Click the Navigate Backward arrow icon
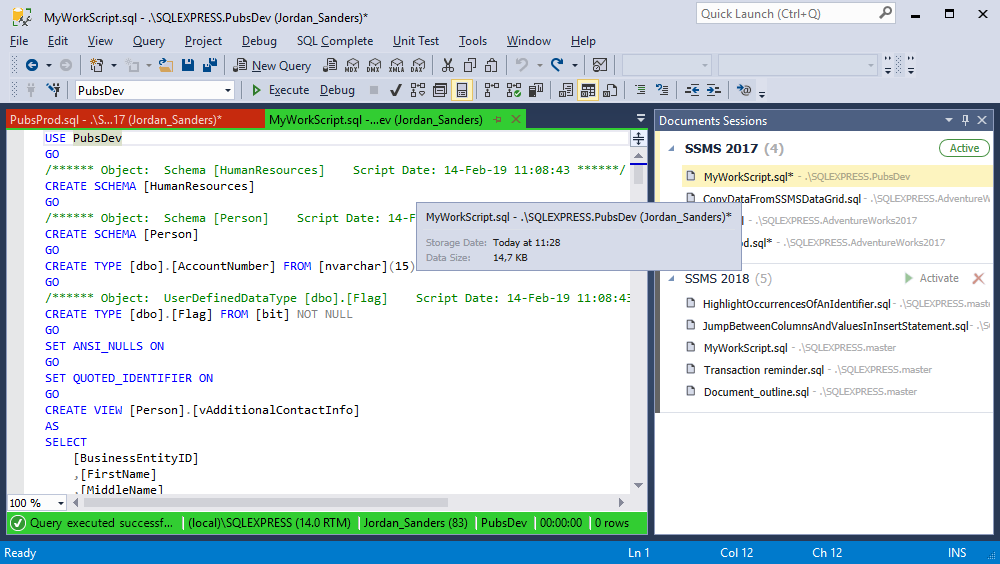The height and width of the screenshot is (564, 1000). 32,65
